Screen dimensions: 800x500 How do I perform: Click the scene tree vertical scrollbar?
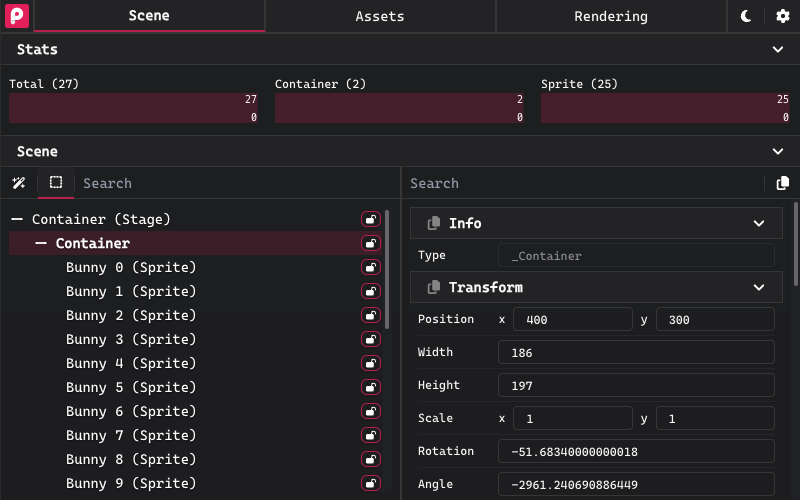(388, 270)
